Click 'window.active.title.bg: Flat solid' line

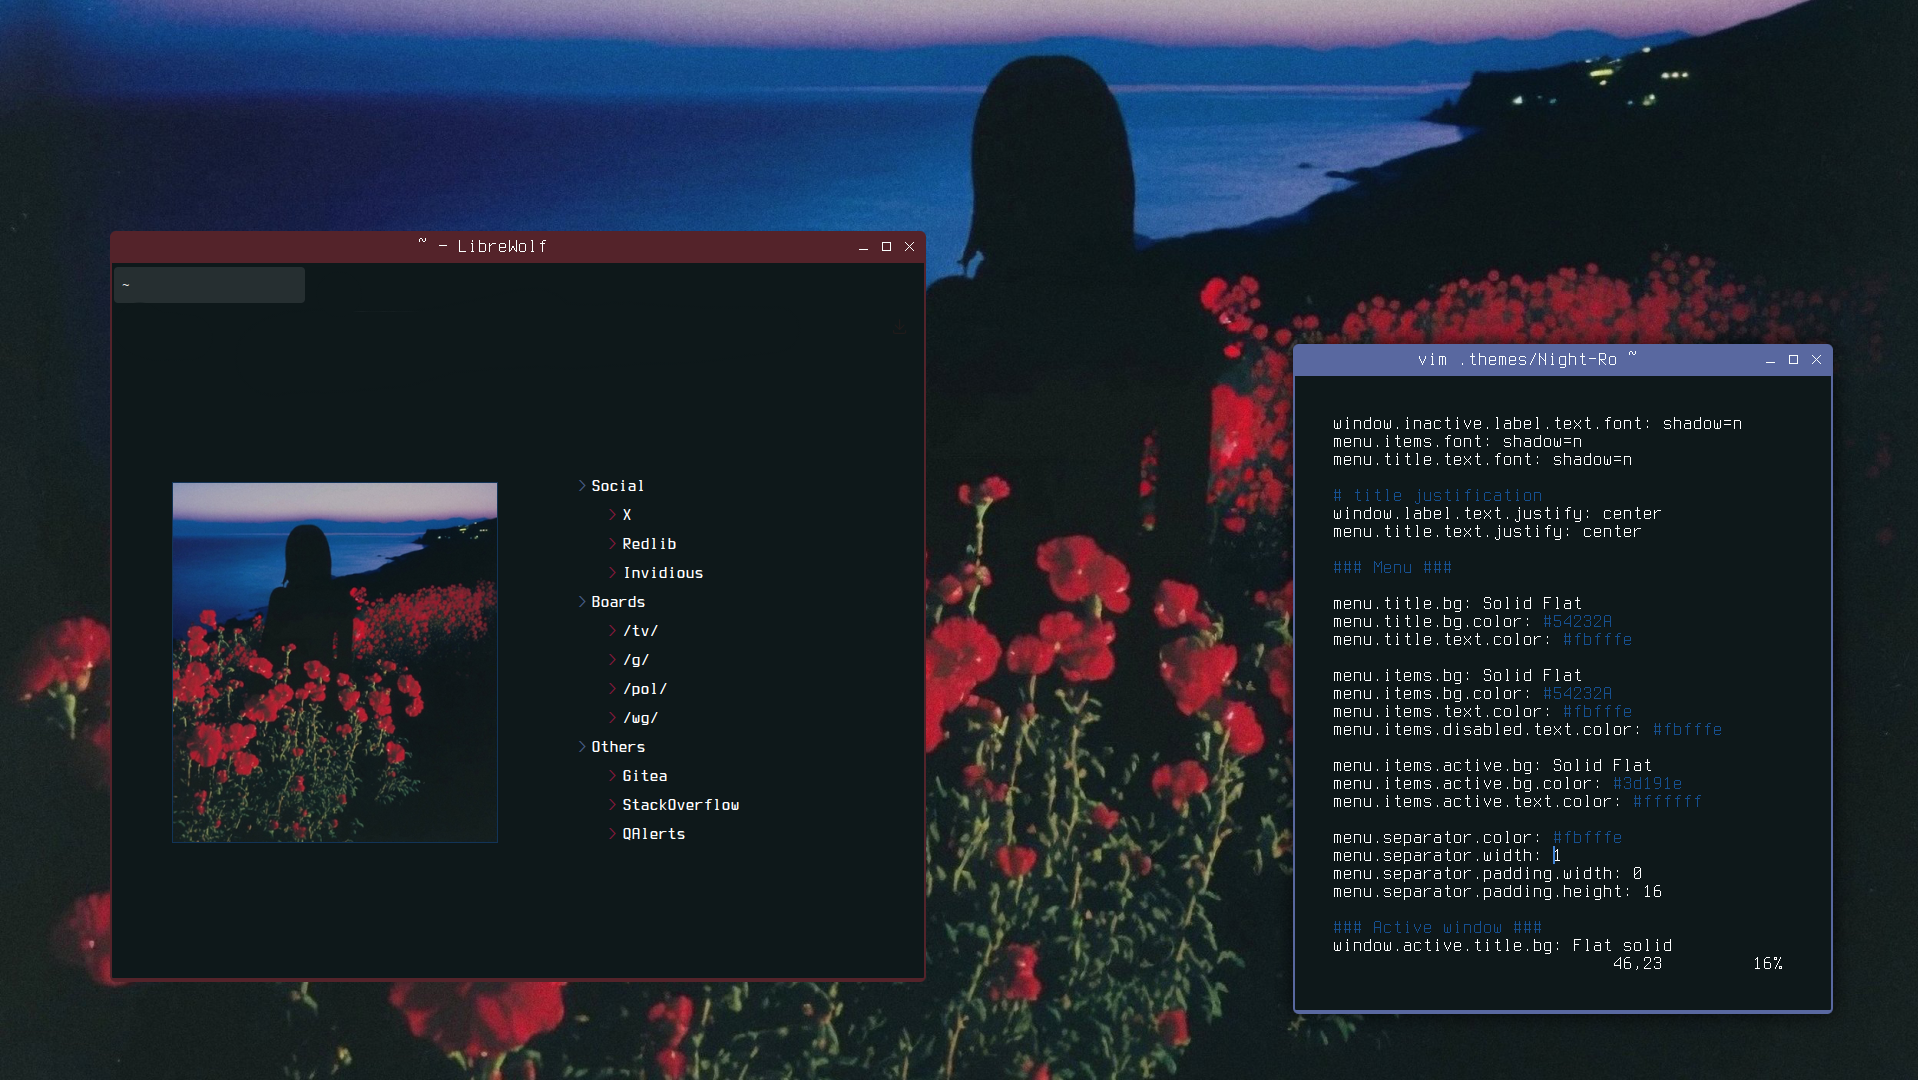click(1502, 946)
